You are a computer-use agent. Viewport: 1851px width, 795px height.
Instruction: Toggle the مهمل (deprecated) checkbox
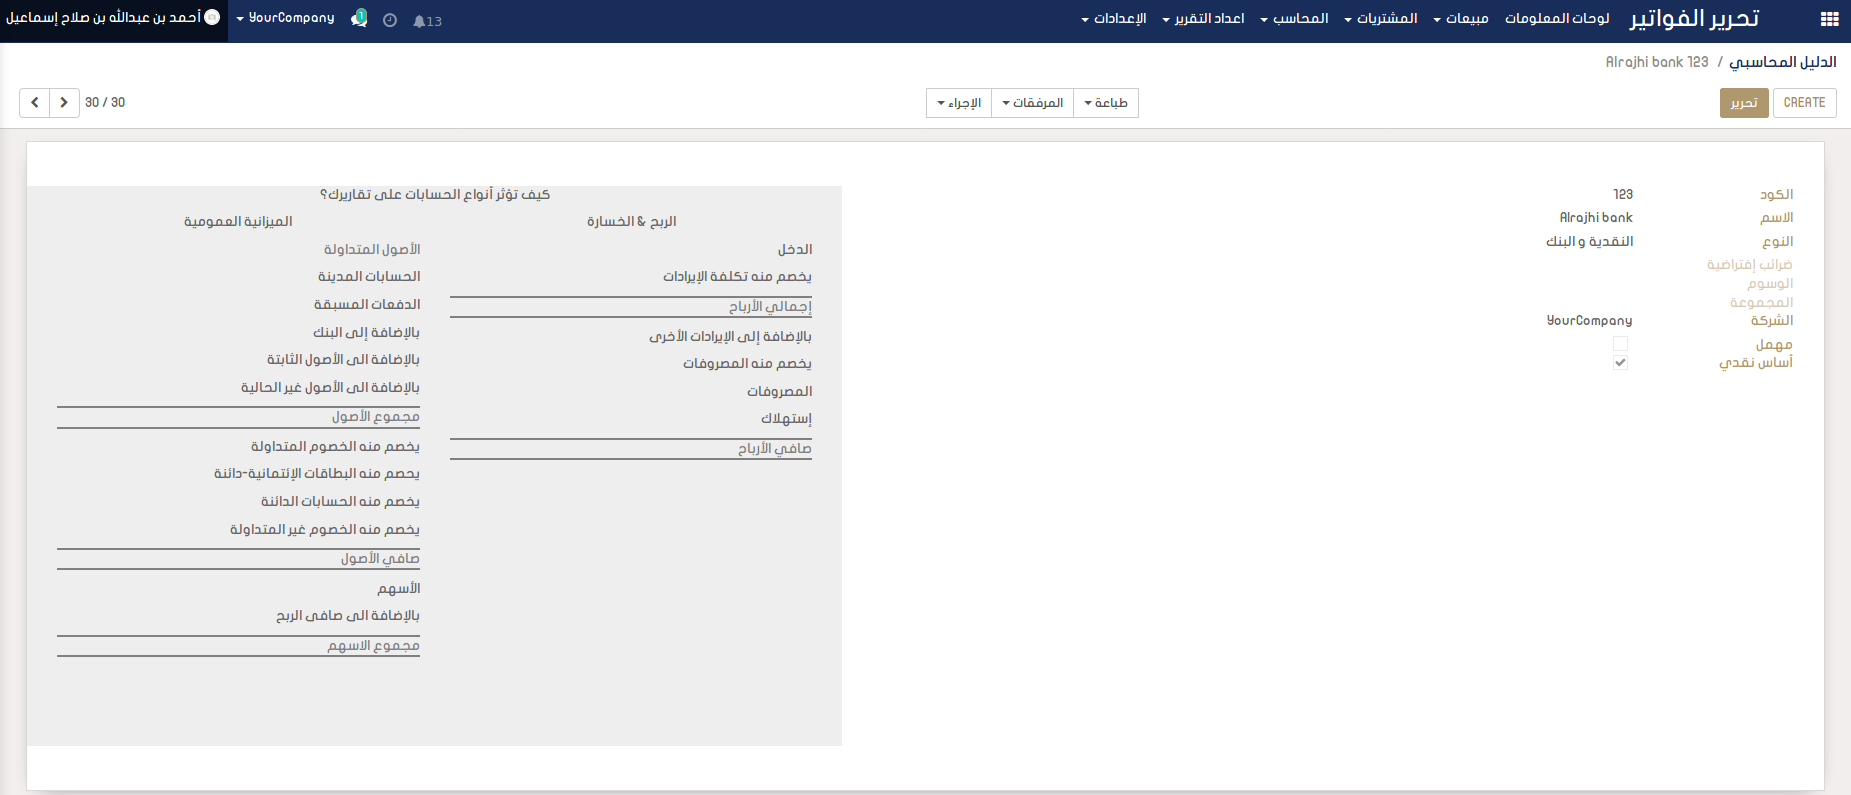click(x=1620, y=344)
